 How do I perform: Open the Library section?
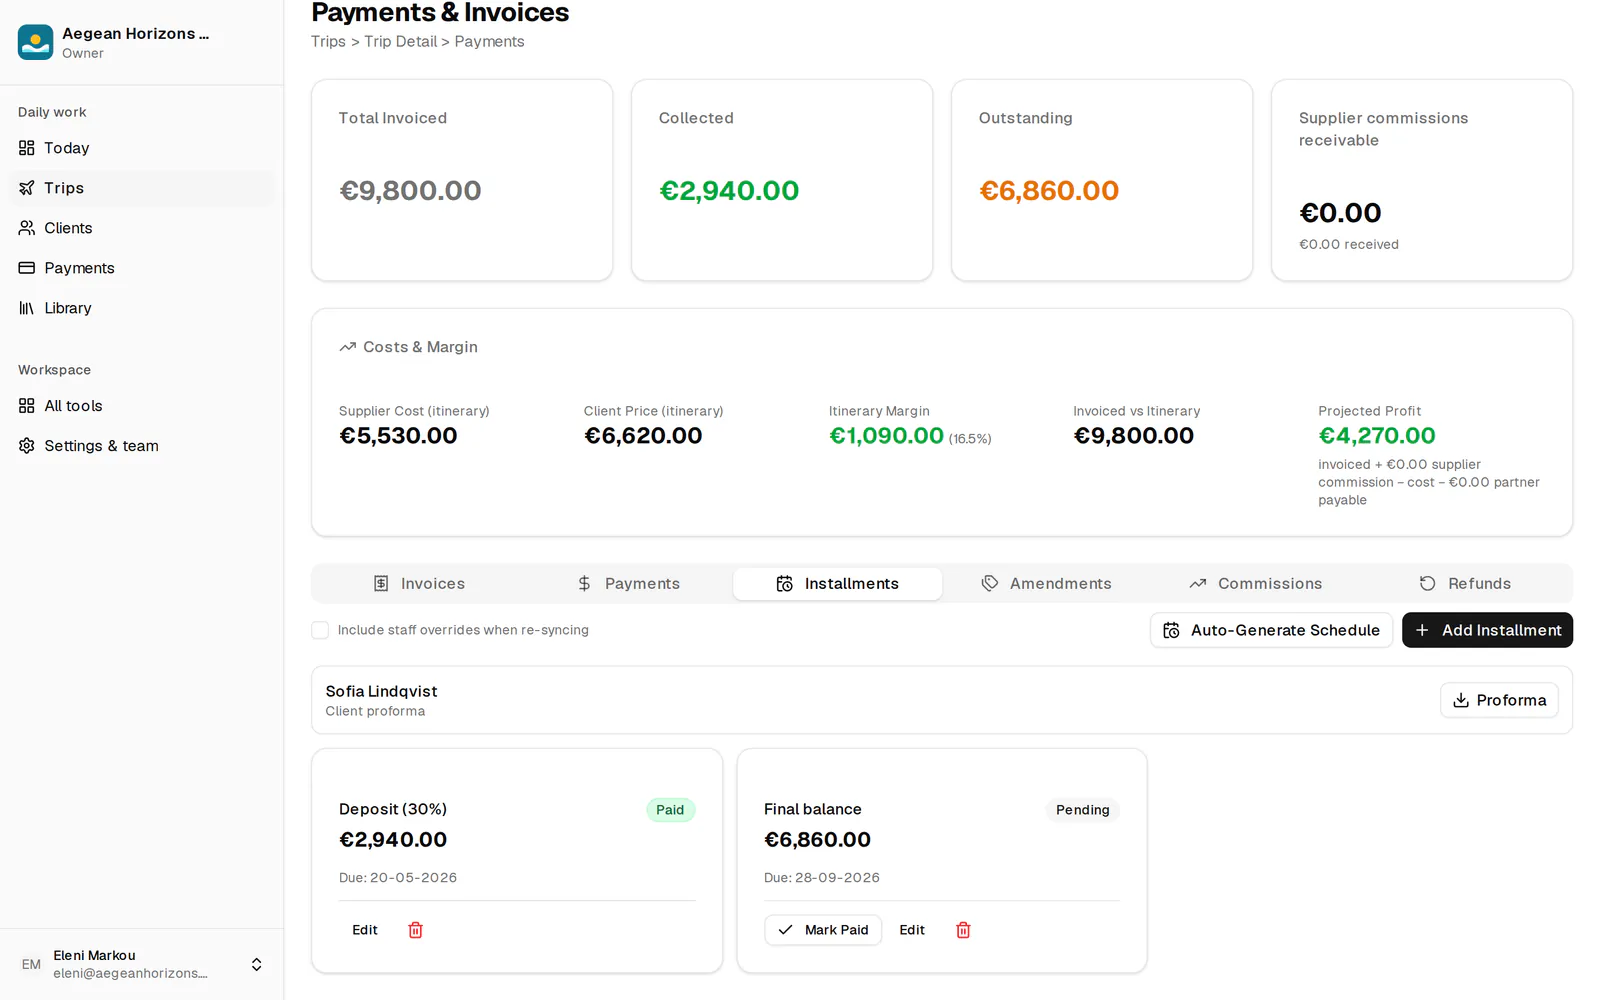142,308
